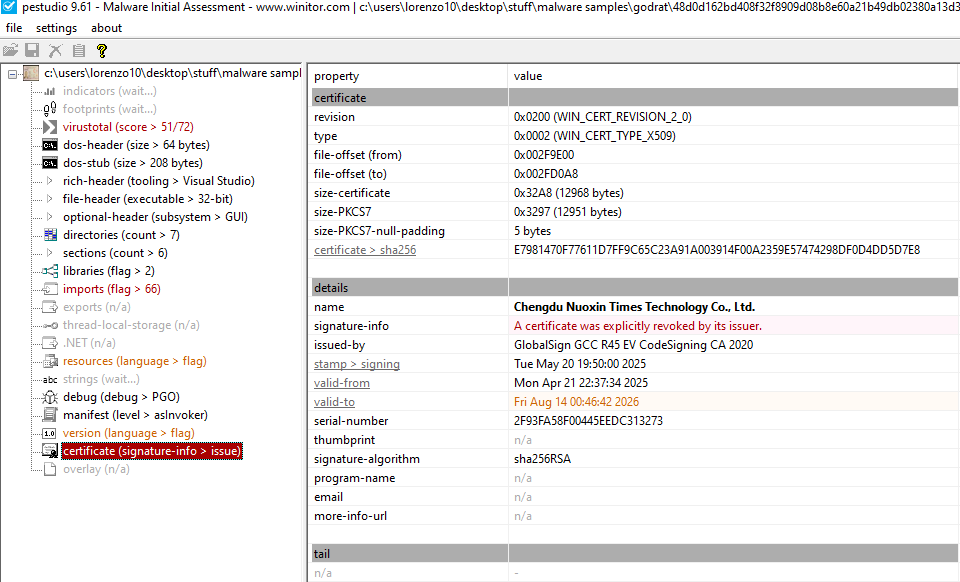Click serial number 2F93FA58F00445EEDC313273

(588, 421)
